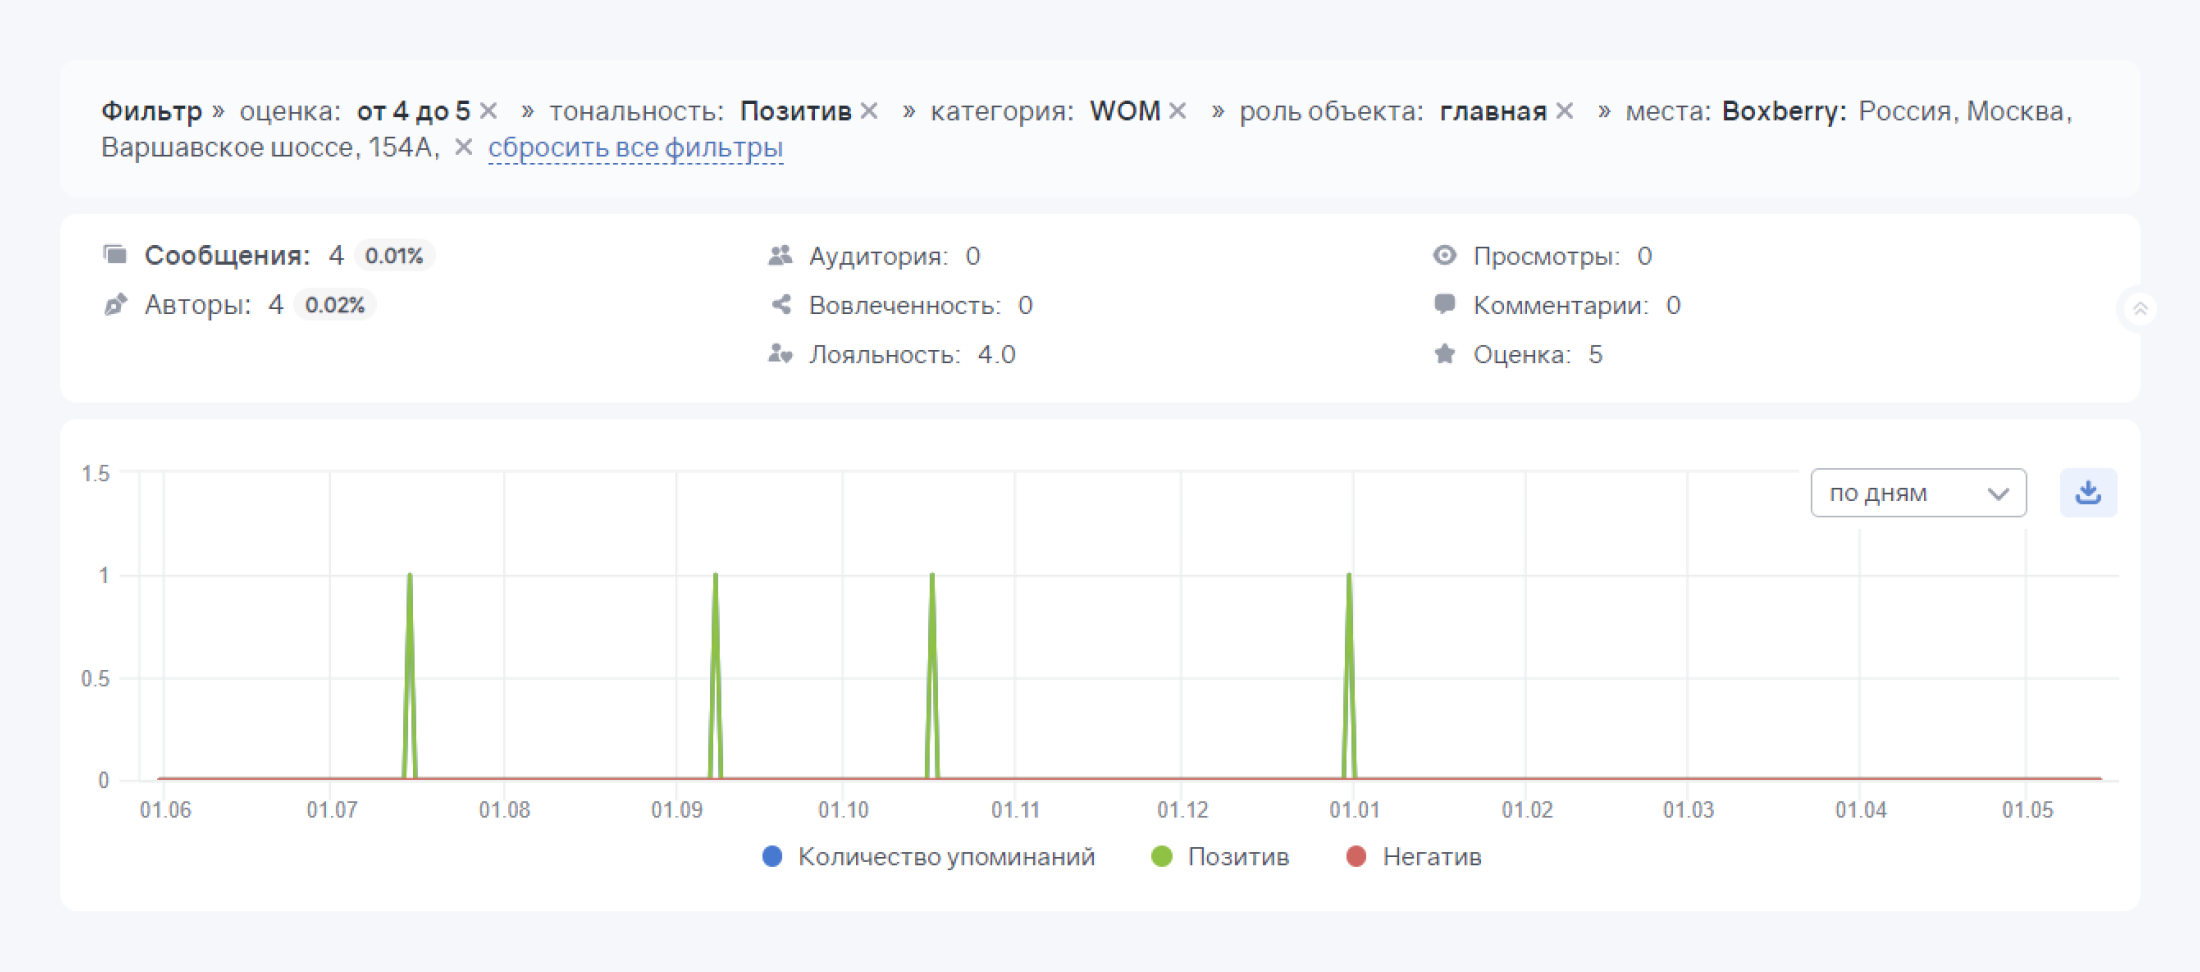Click the heart-person icon beside 'Лояльность'
The width and height of the screenshot is (2200, 972).
(x=780, y=353)
